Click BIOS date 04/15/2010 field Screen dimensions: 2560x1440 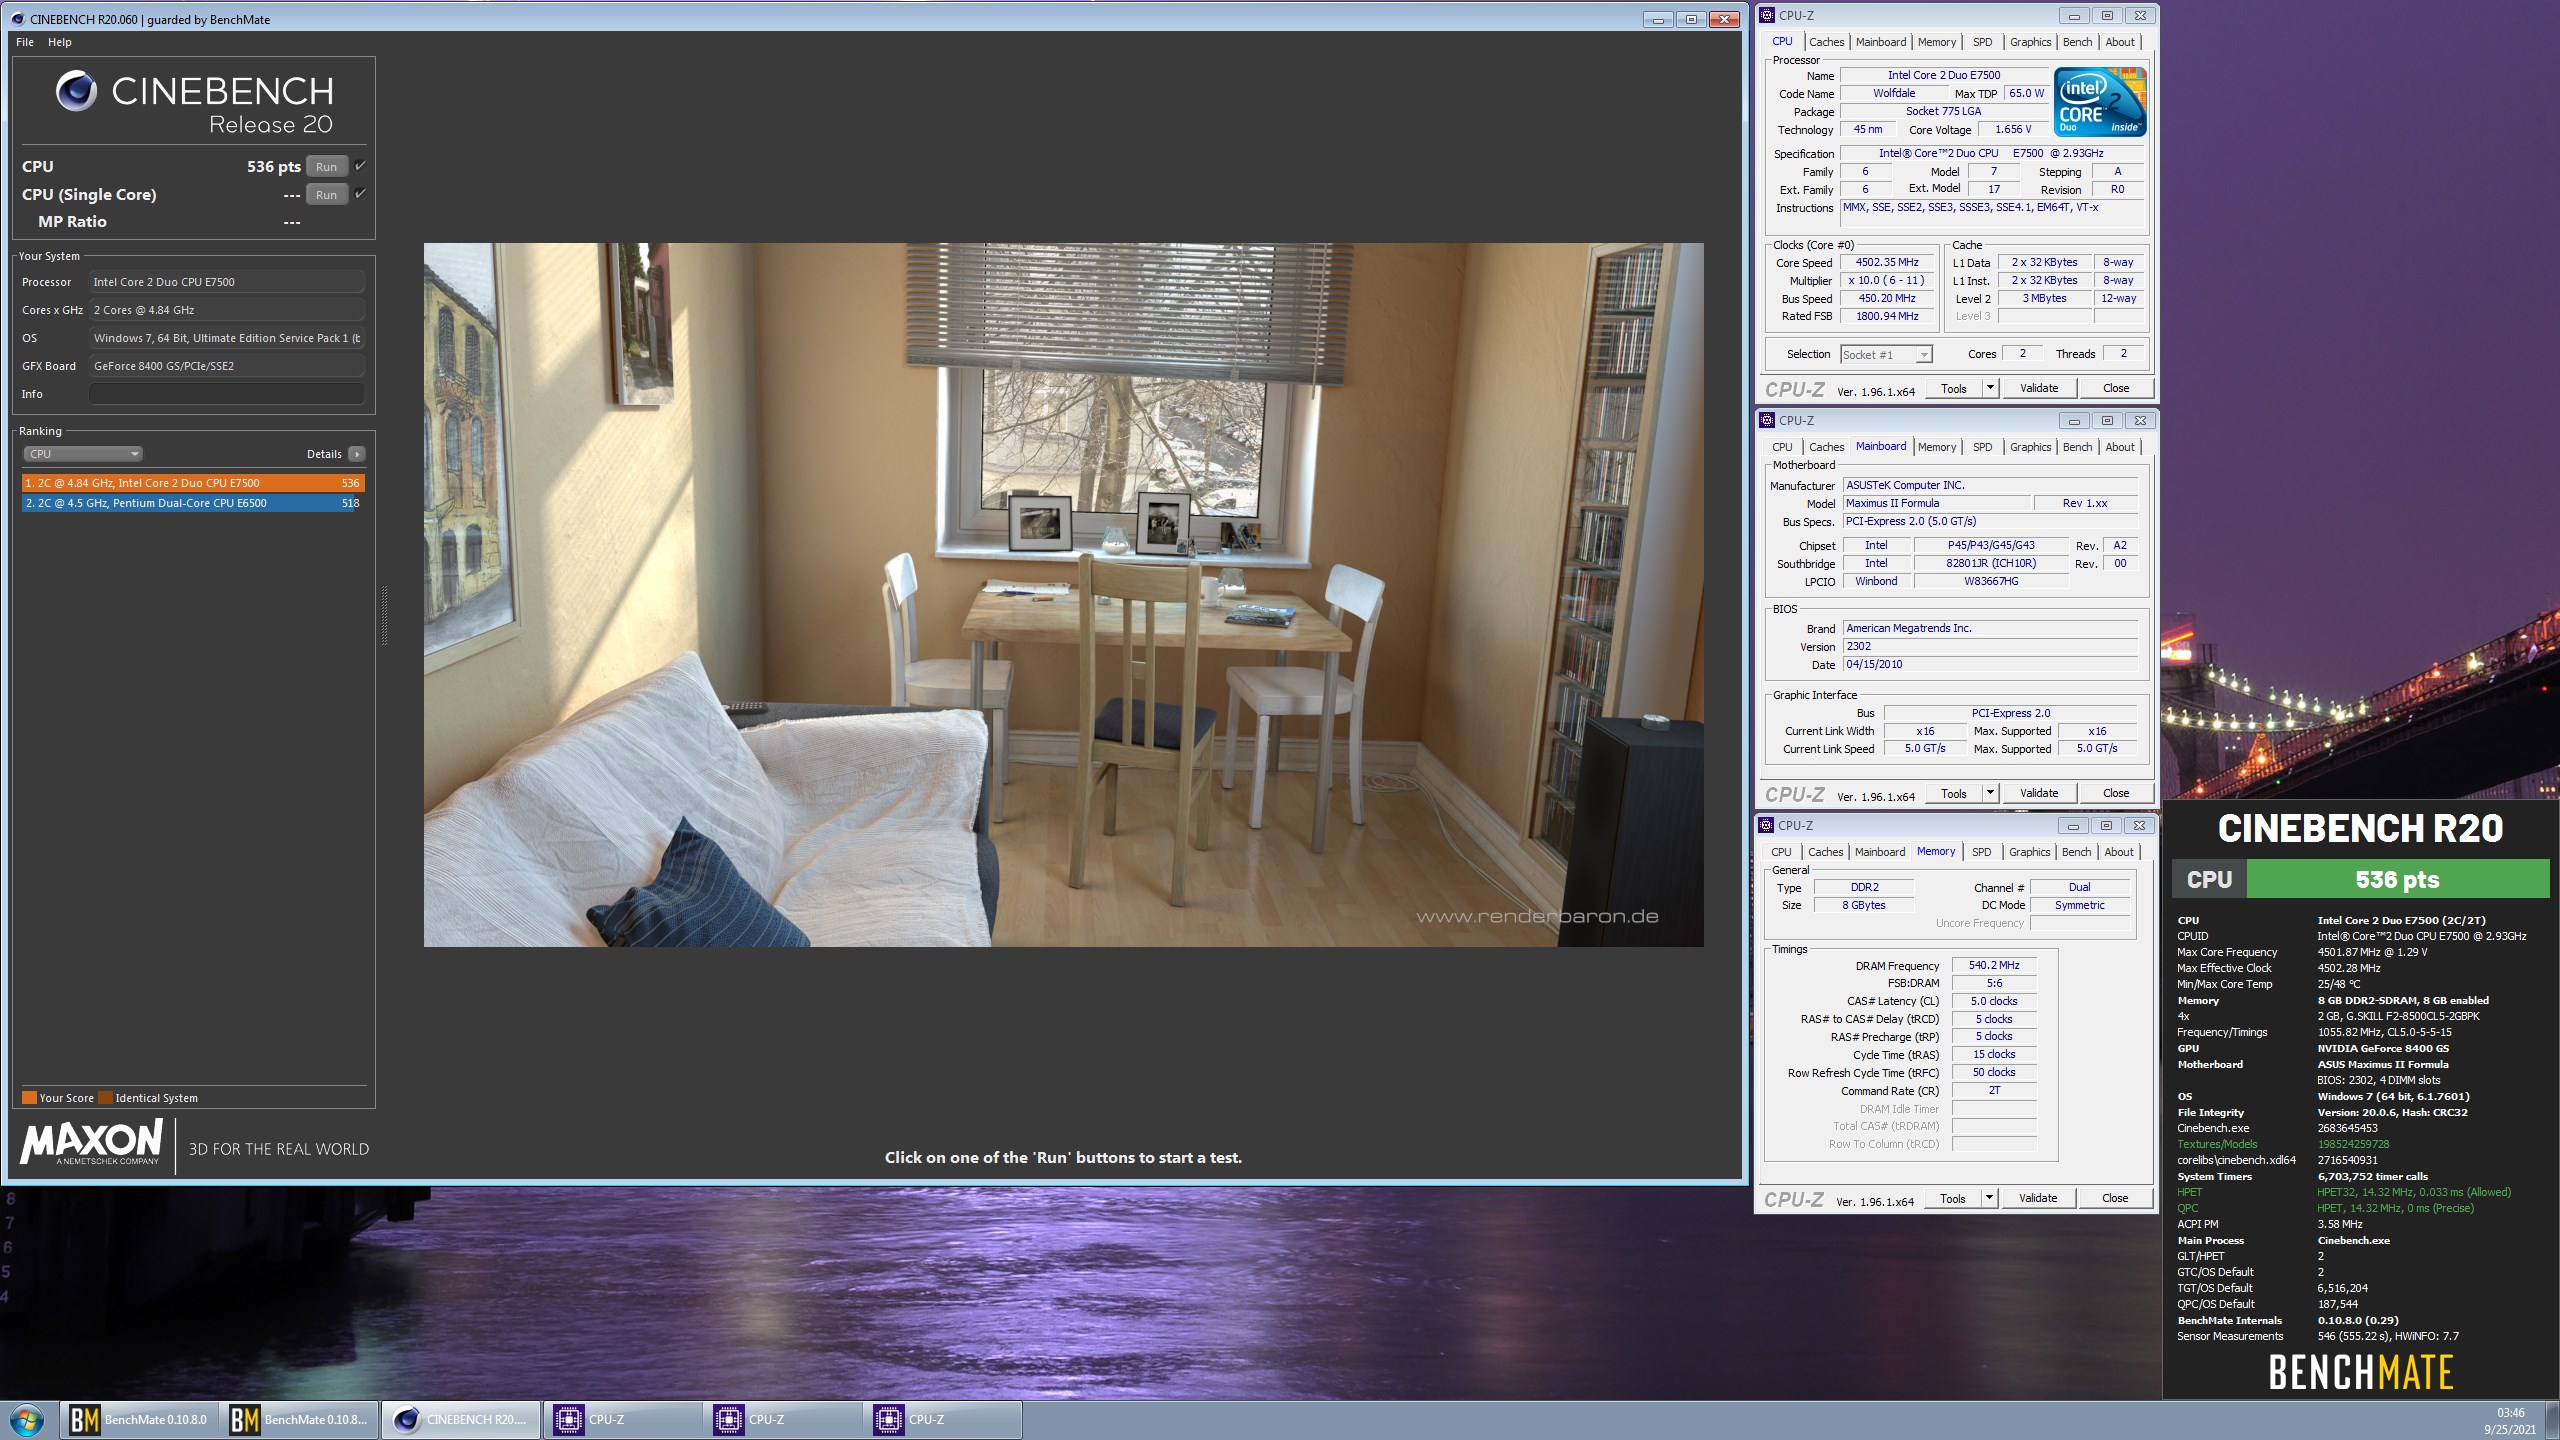(x=1990, y=664)
